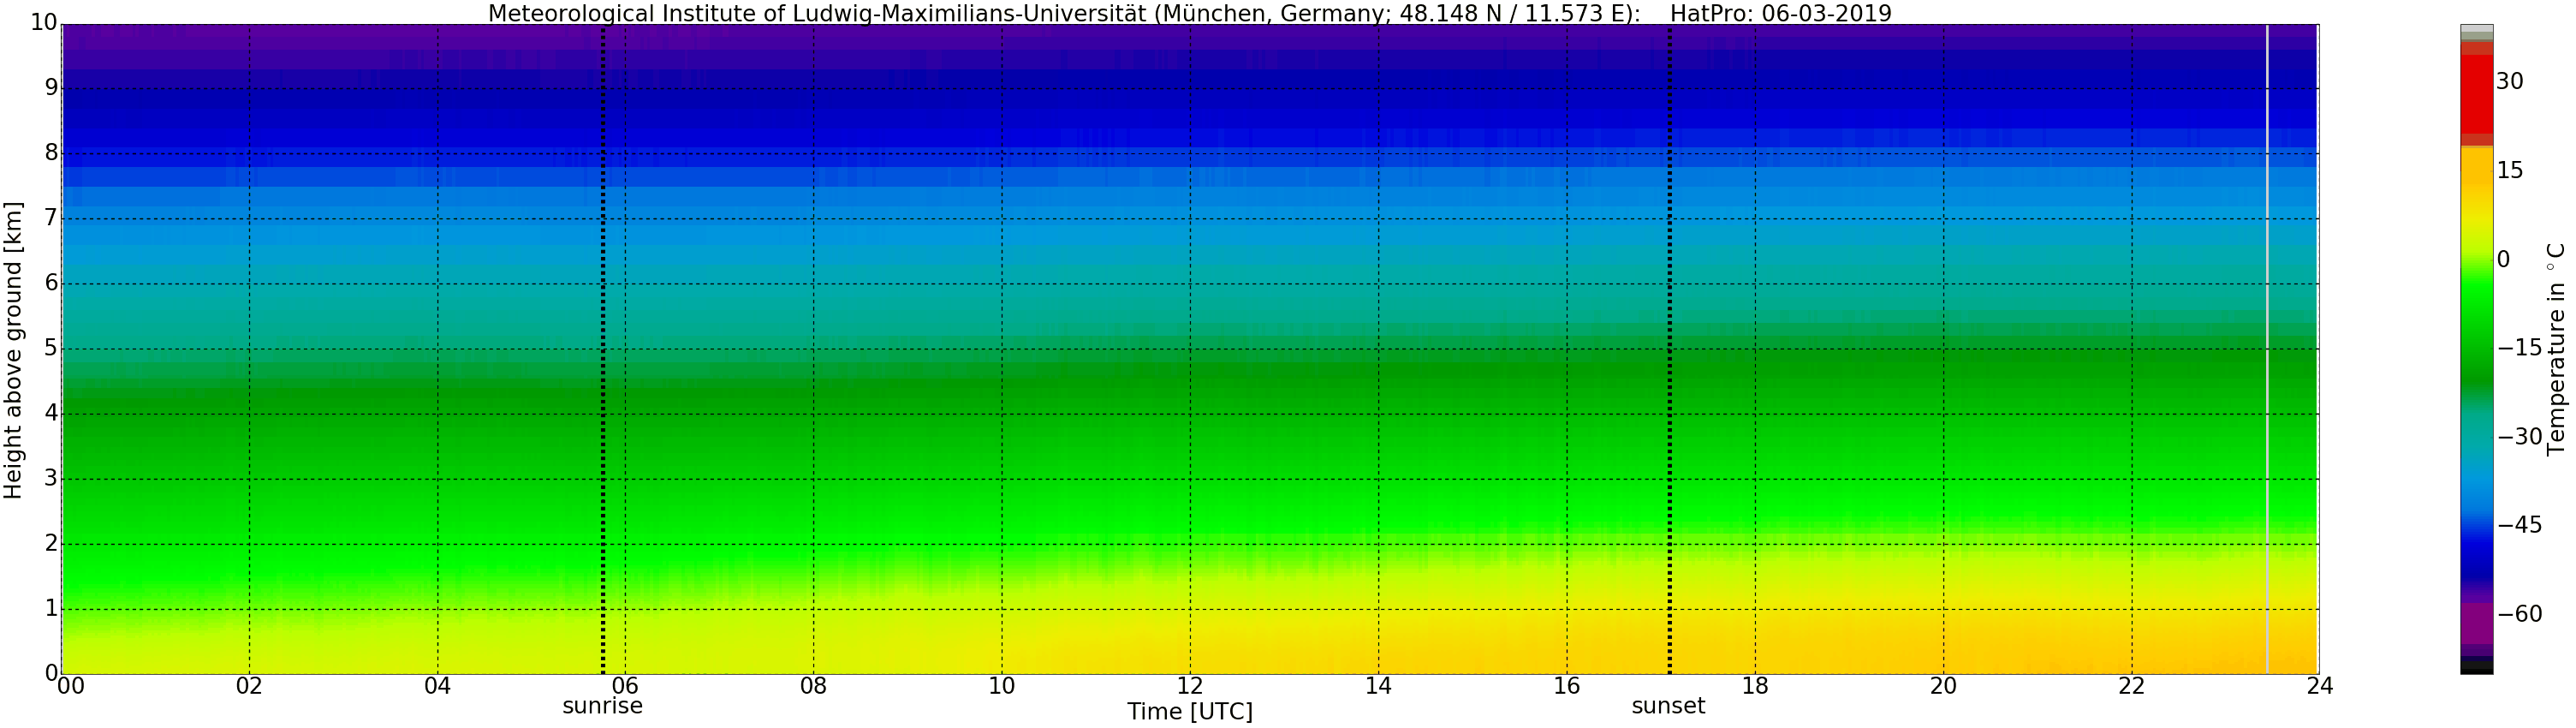2576x728 pixels.
Task: Click the −15 label on the temperature colorbar
Action: pos(2519,348)
